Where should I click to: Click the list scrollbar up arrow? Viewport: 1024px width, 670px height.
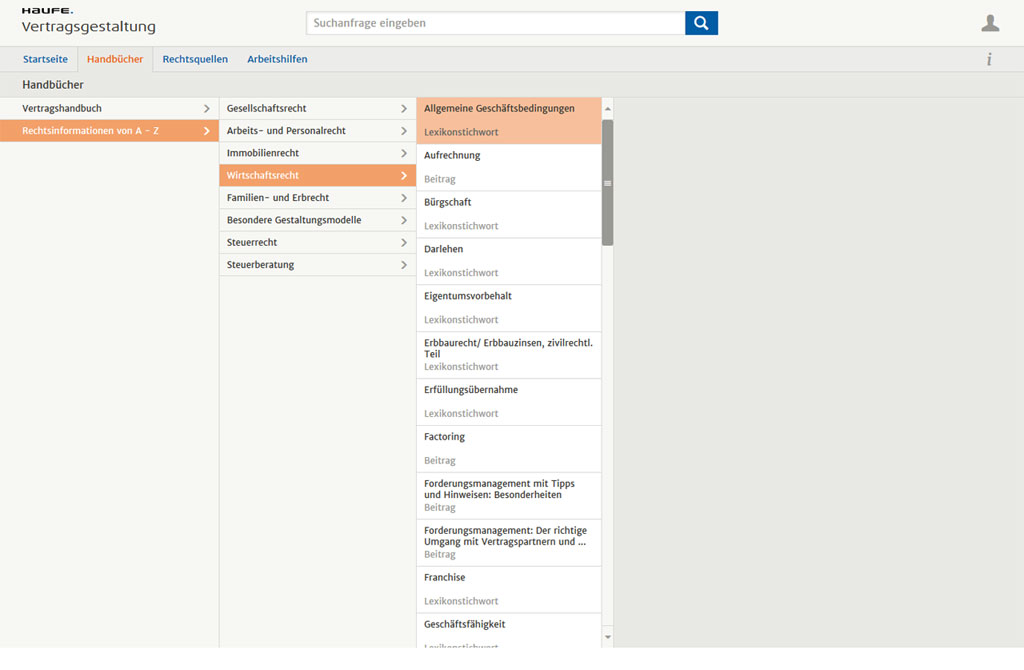(x=608, y=108)
